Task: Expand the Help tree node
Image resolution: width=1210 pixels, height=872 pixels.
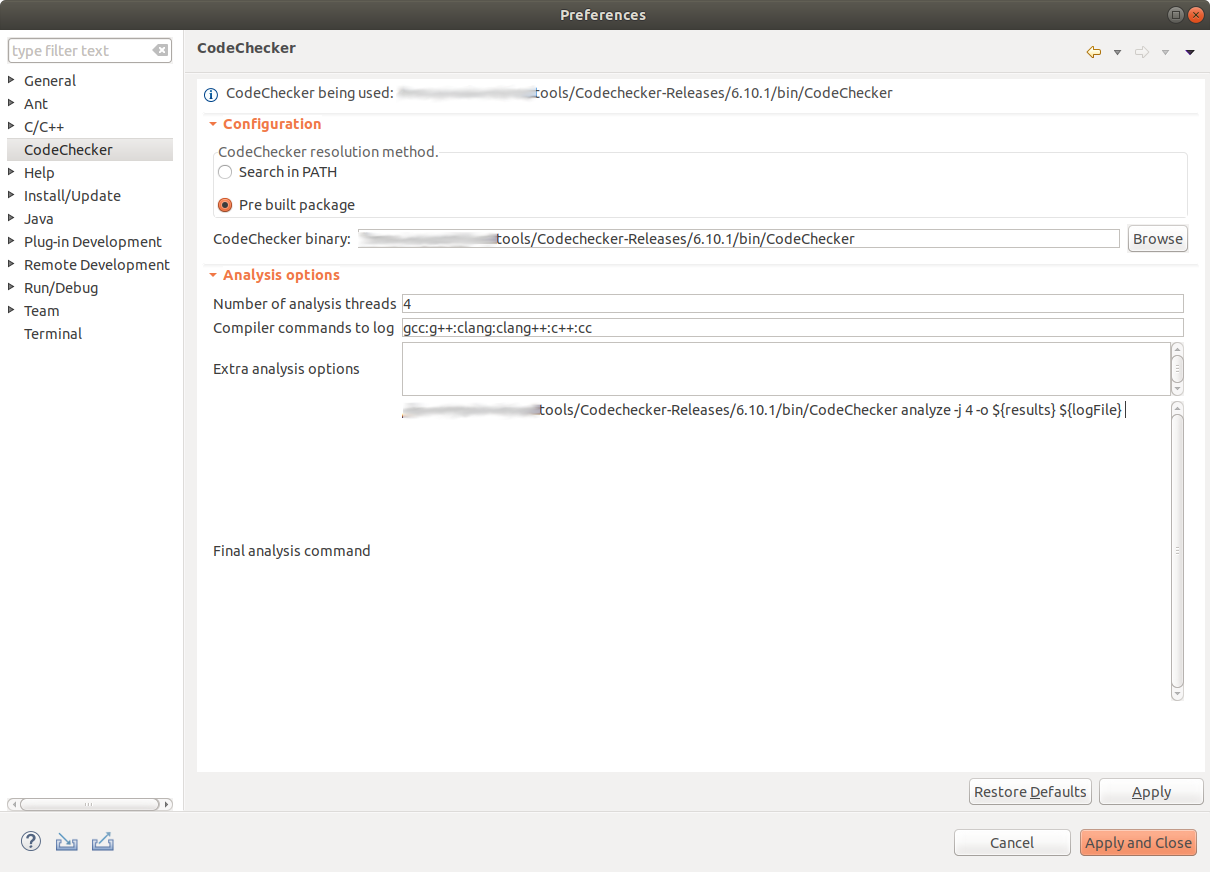Action: coord(12,172)
